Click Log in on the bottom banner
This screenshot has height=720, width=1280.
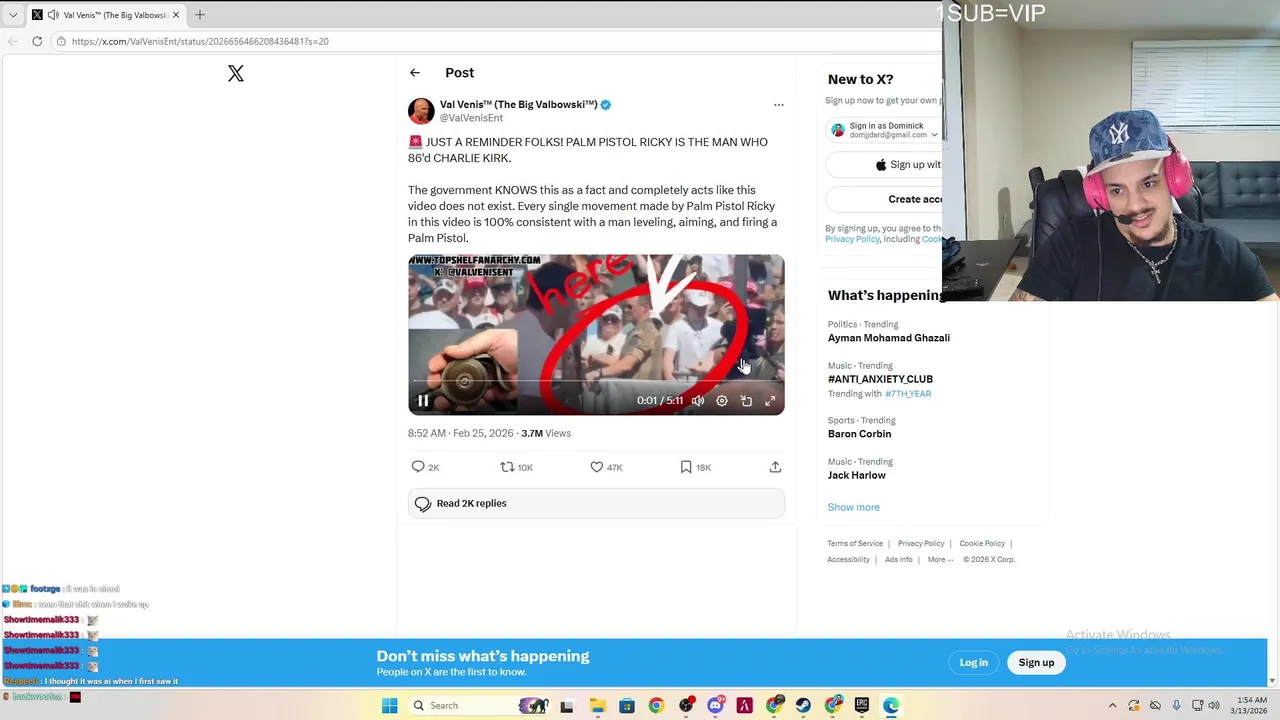[974, 663]
